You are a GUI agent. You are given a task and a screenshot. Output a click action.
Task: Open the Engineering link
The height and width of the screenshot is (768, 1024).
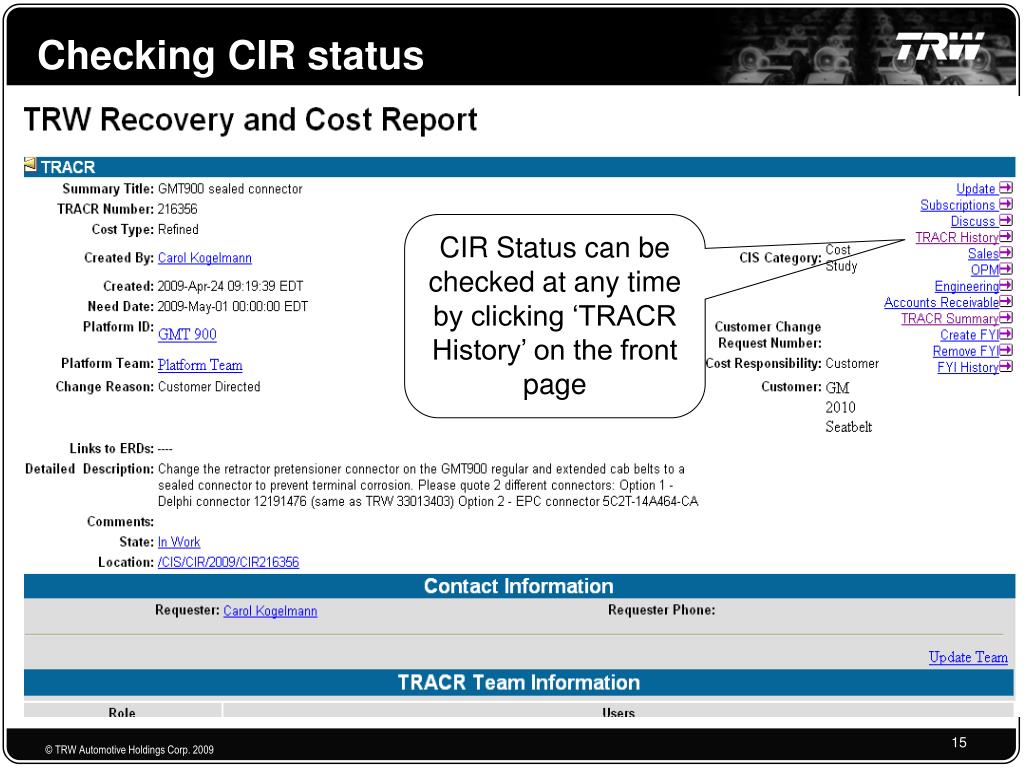[967, 286]
